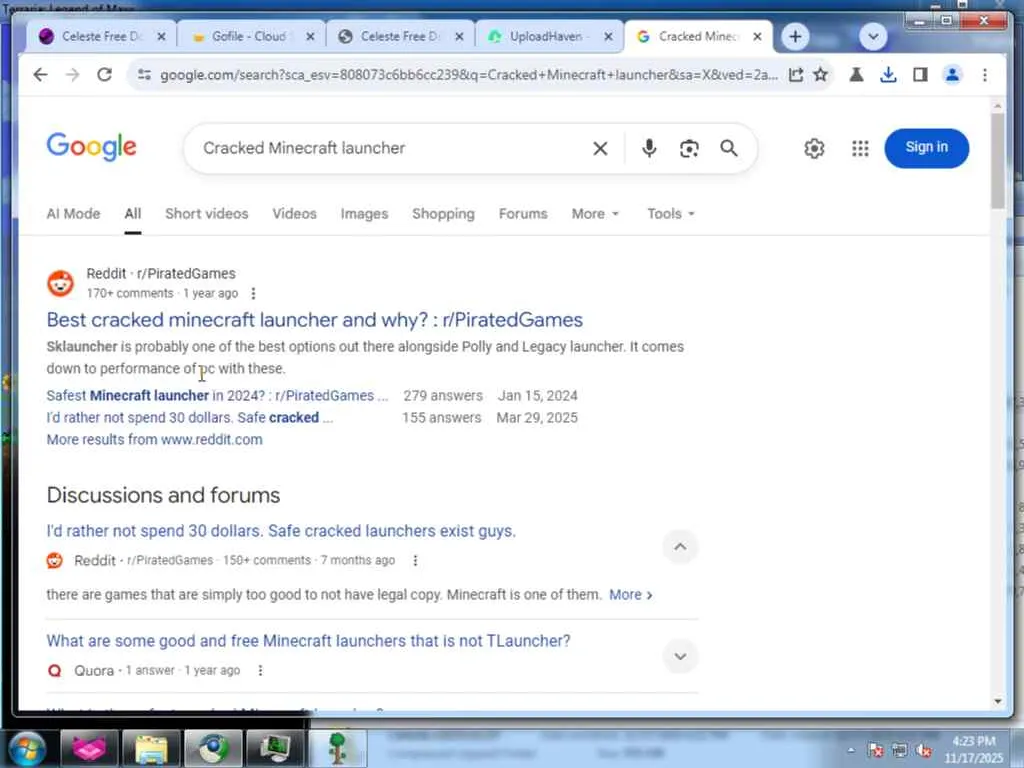The height and width of the screenshot is (768, 1024).
Task: Click into the Google search input field
Action: (x=392, y=148)
